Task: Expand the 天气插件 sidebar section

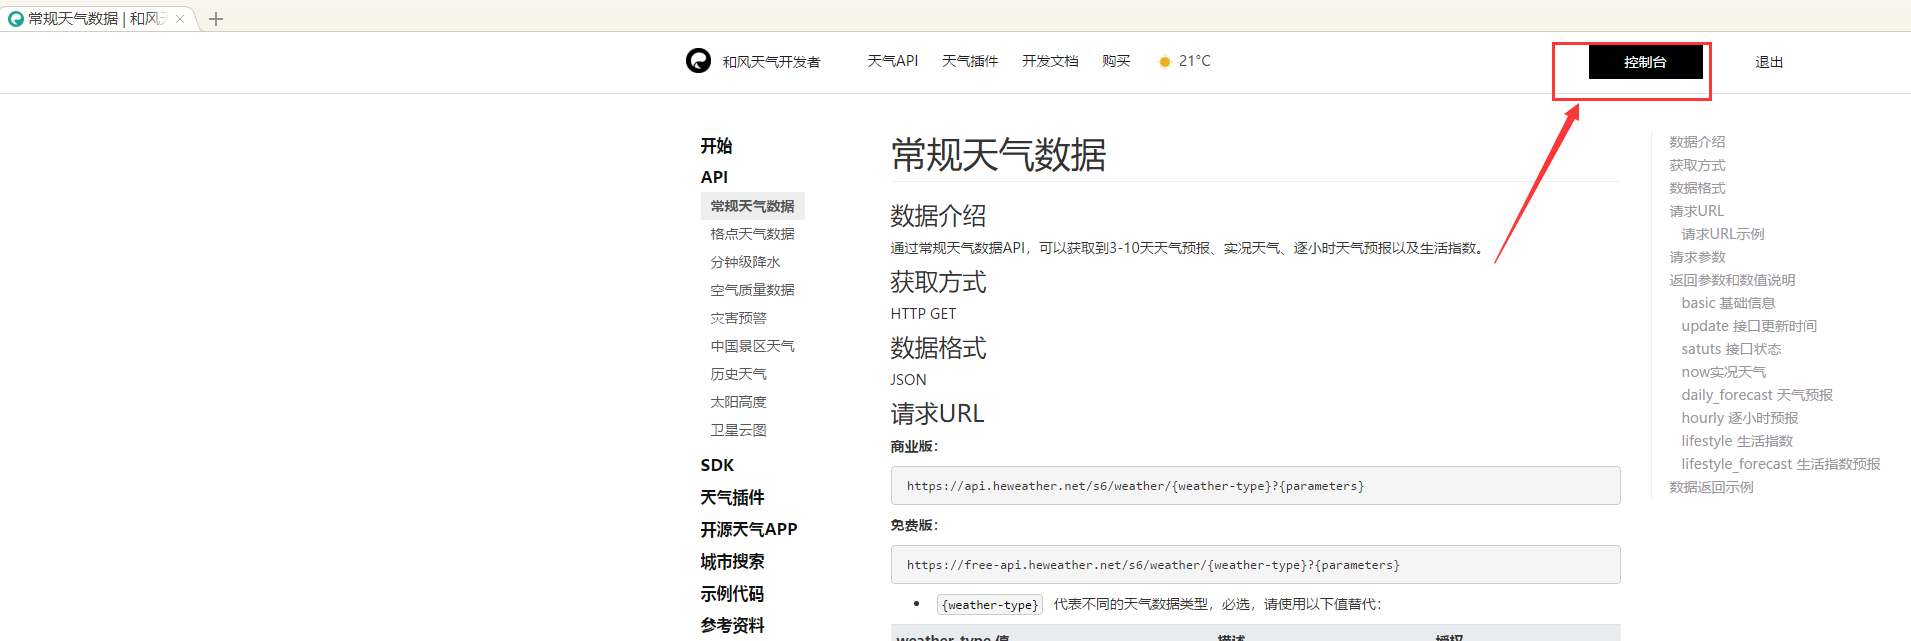Action: pyautogui.click(x=732, y=497)
